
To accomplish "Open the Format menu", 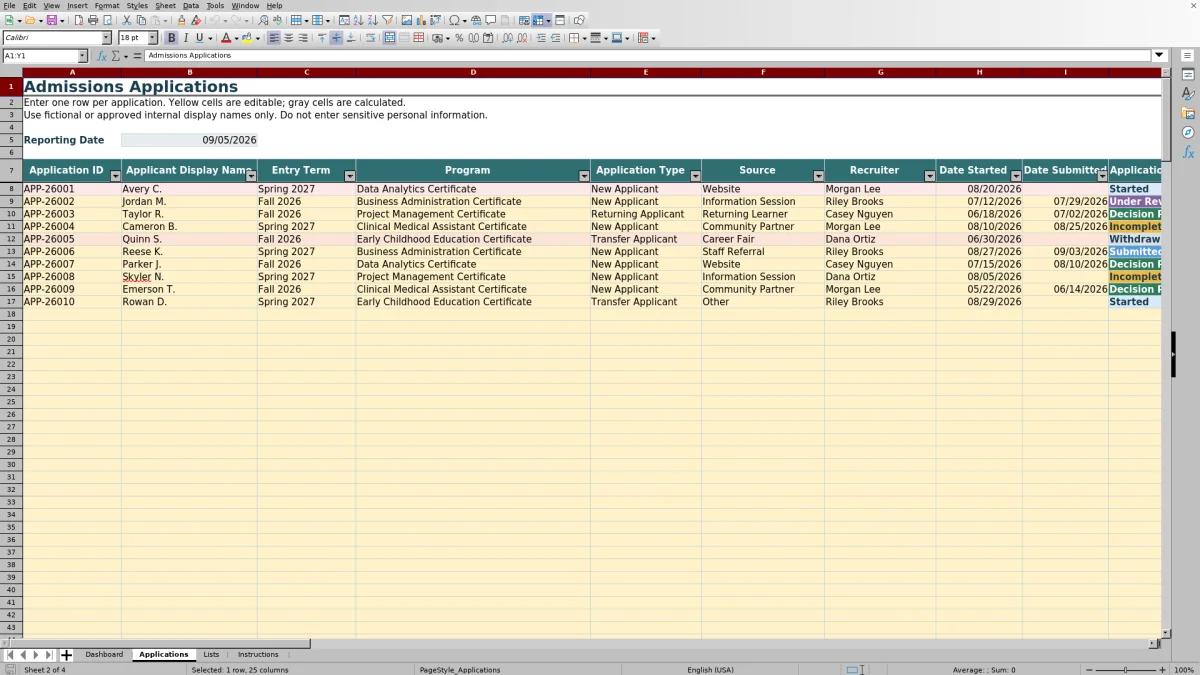I will [107, 5].
